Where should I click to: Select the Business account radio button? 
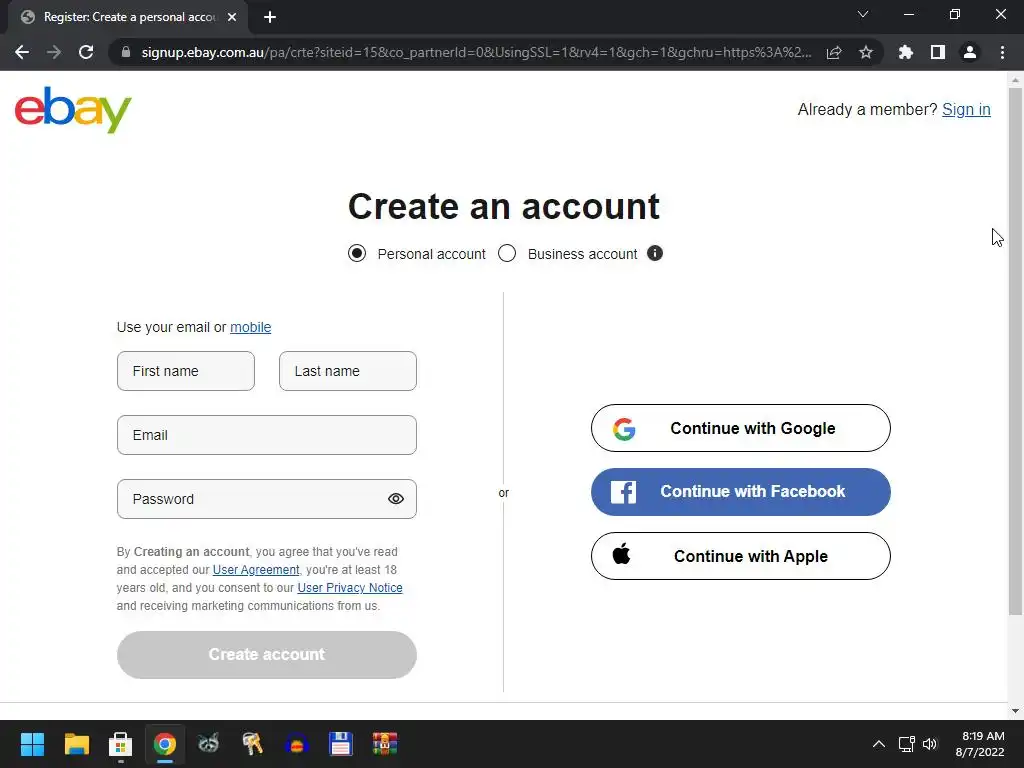click(x=507, y=253)
